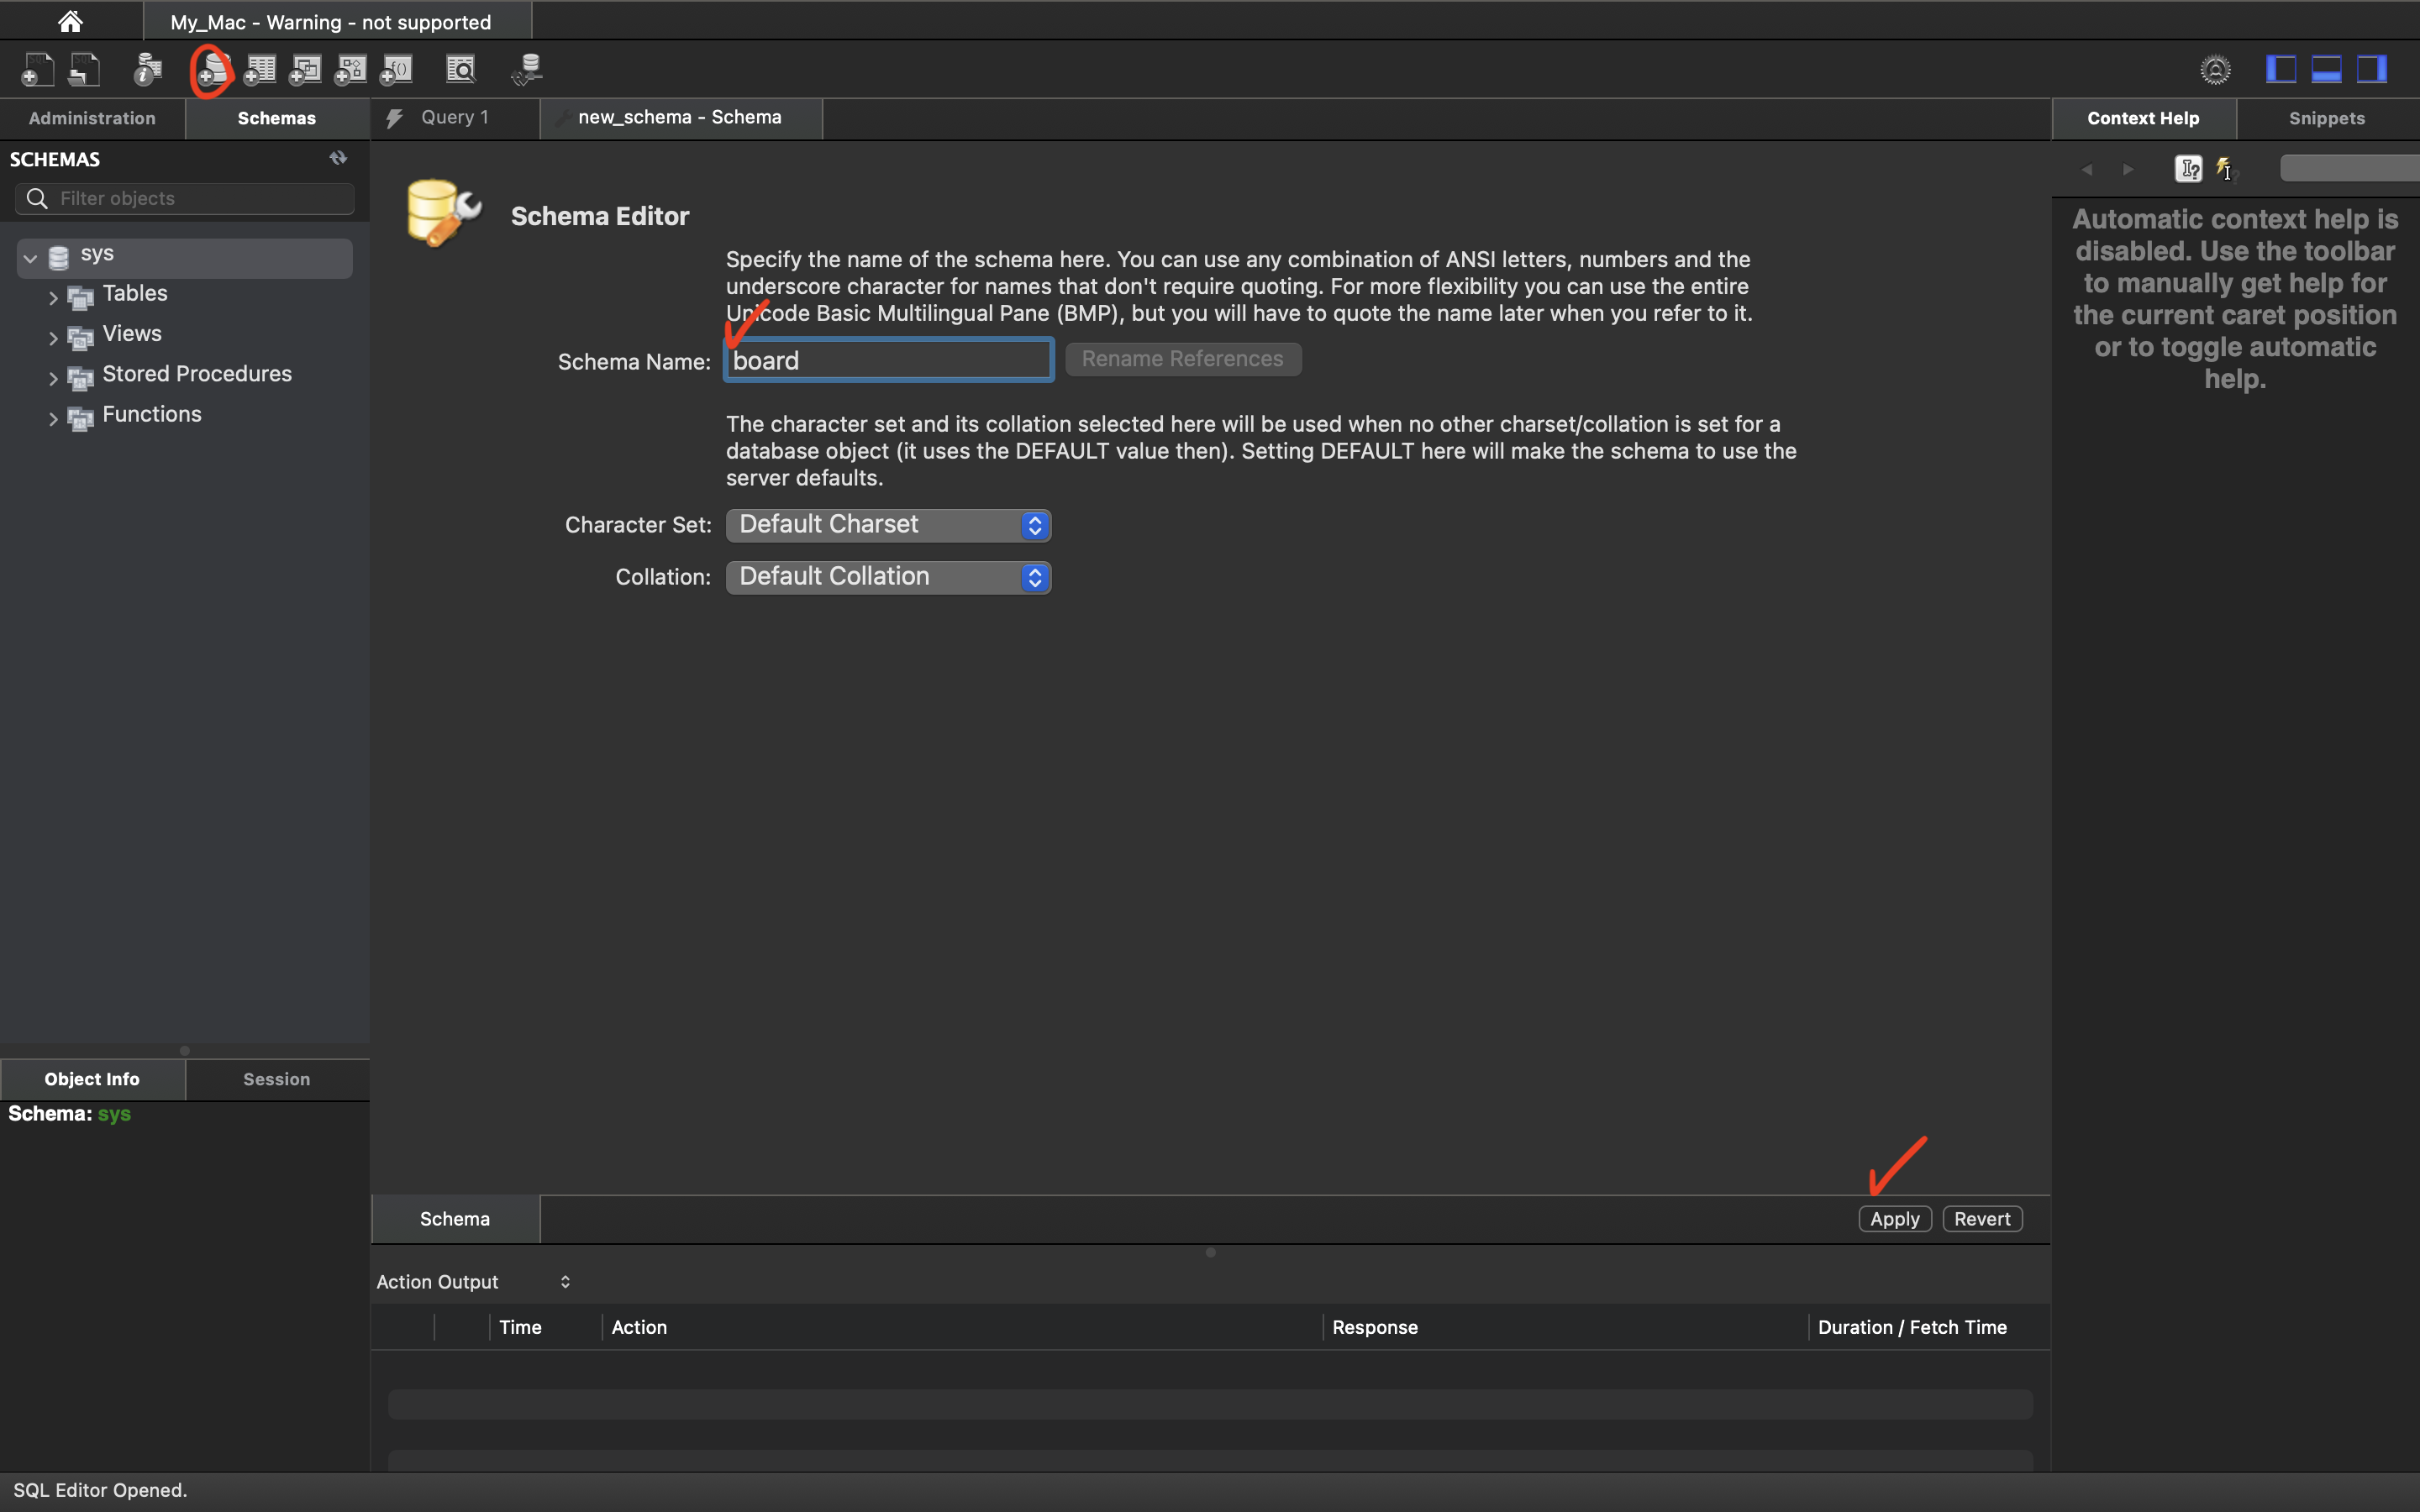
Task: Click the create new function icon
Action: (x=396, y=69)
